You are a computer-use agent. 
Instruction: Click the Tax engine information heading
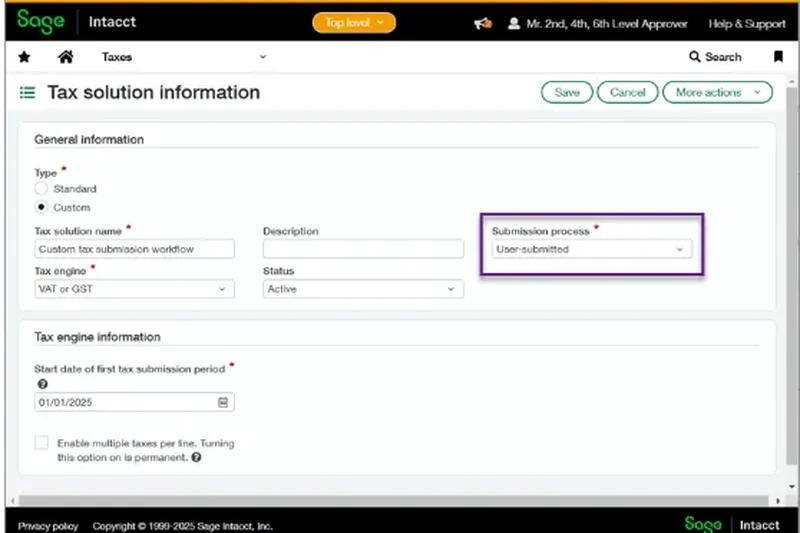tap(97, 337)
